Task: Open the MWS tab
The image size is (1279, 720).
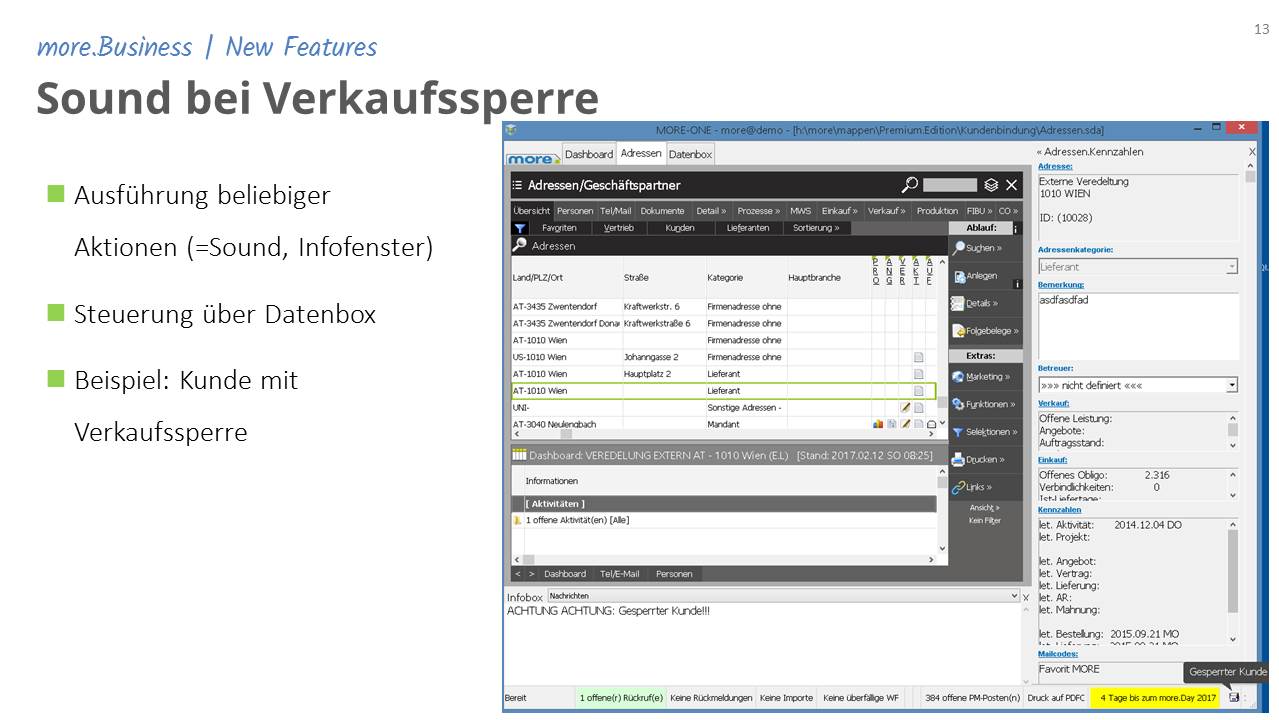Action: tap(801, 211)
